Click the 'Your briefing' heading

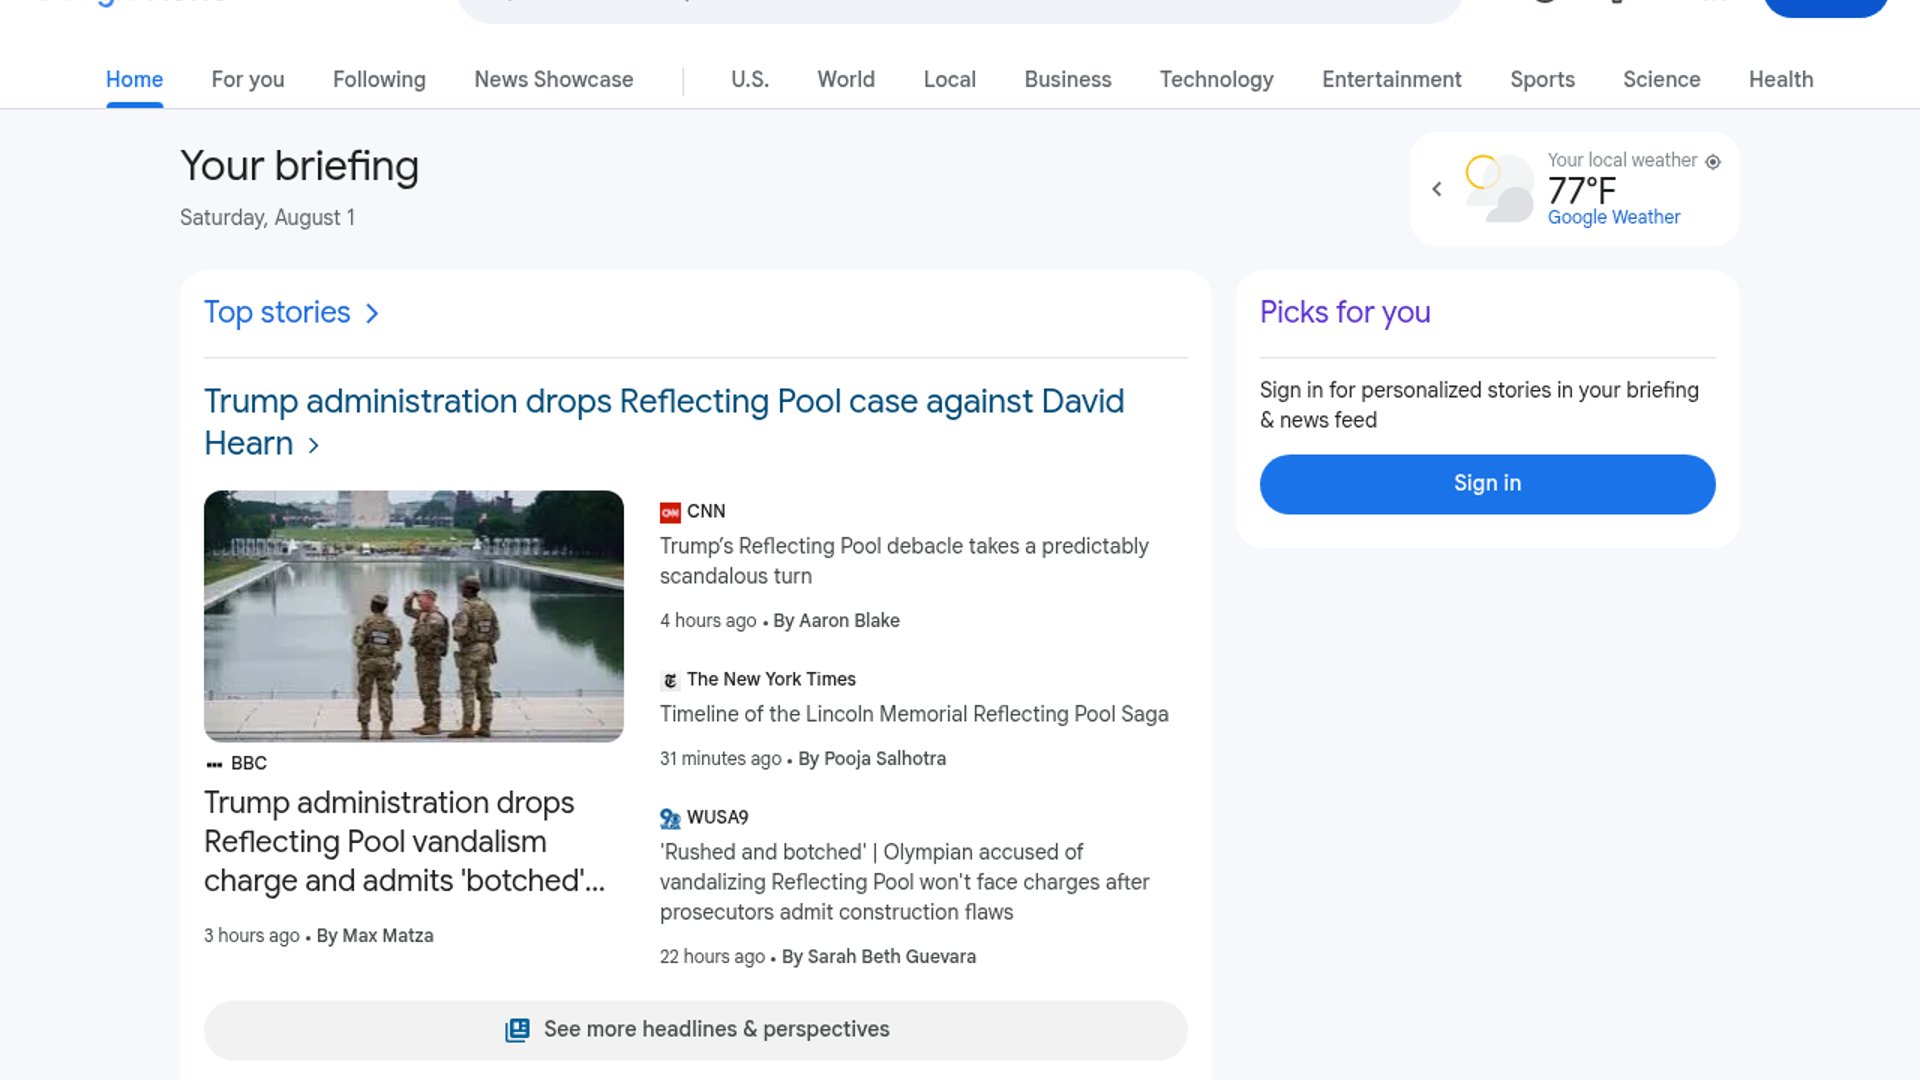[299, 167]
